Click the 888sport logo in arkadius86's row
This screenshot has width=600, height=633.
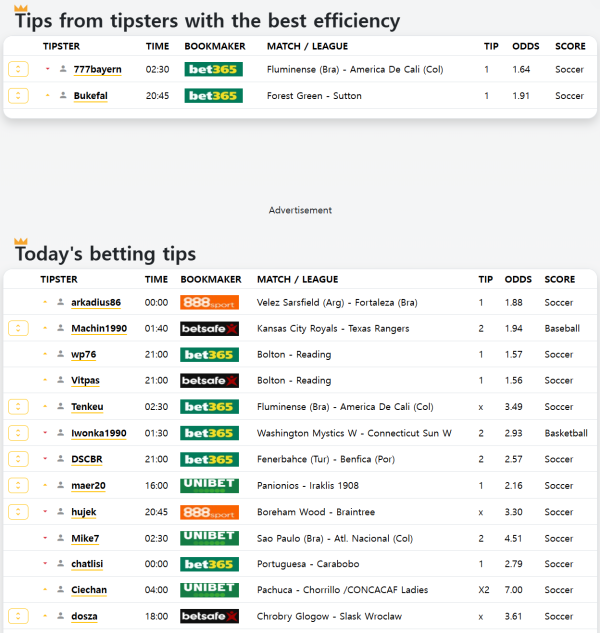tap(209, 302)
